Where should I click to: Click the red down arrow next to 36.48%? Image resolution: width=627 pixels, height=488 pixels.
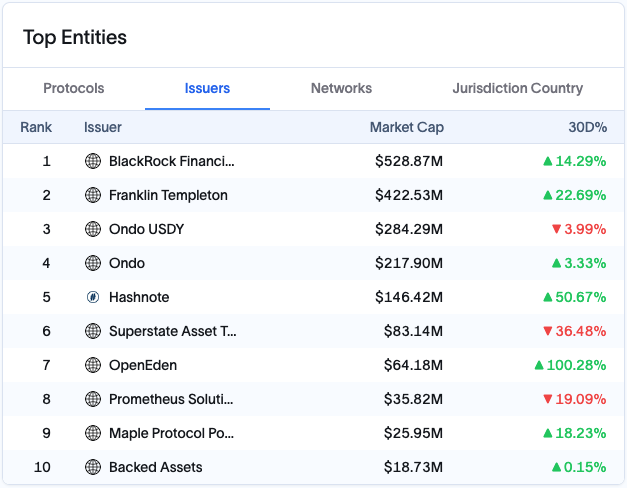coord(548,331)
